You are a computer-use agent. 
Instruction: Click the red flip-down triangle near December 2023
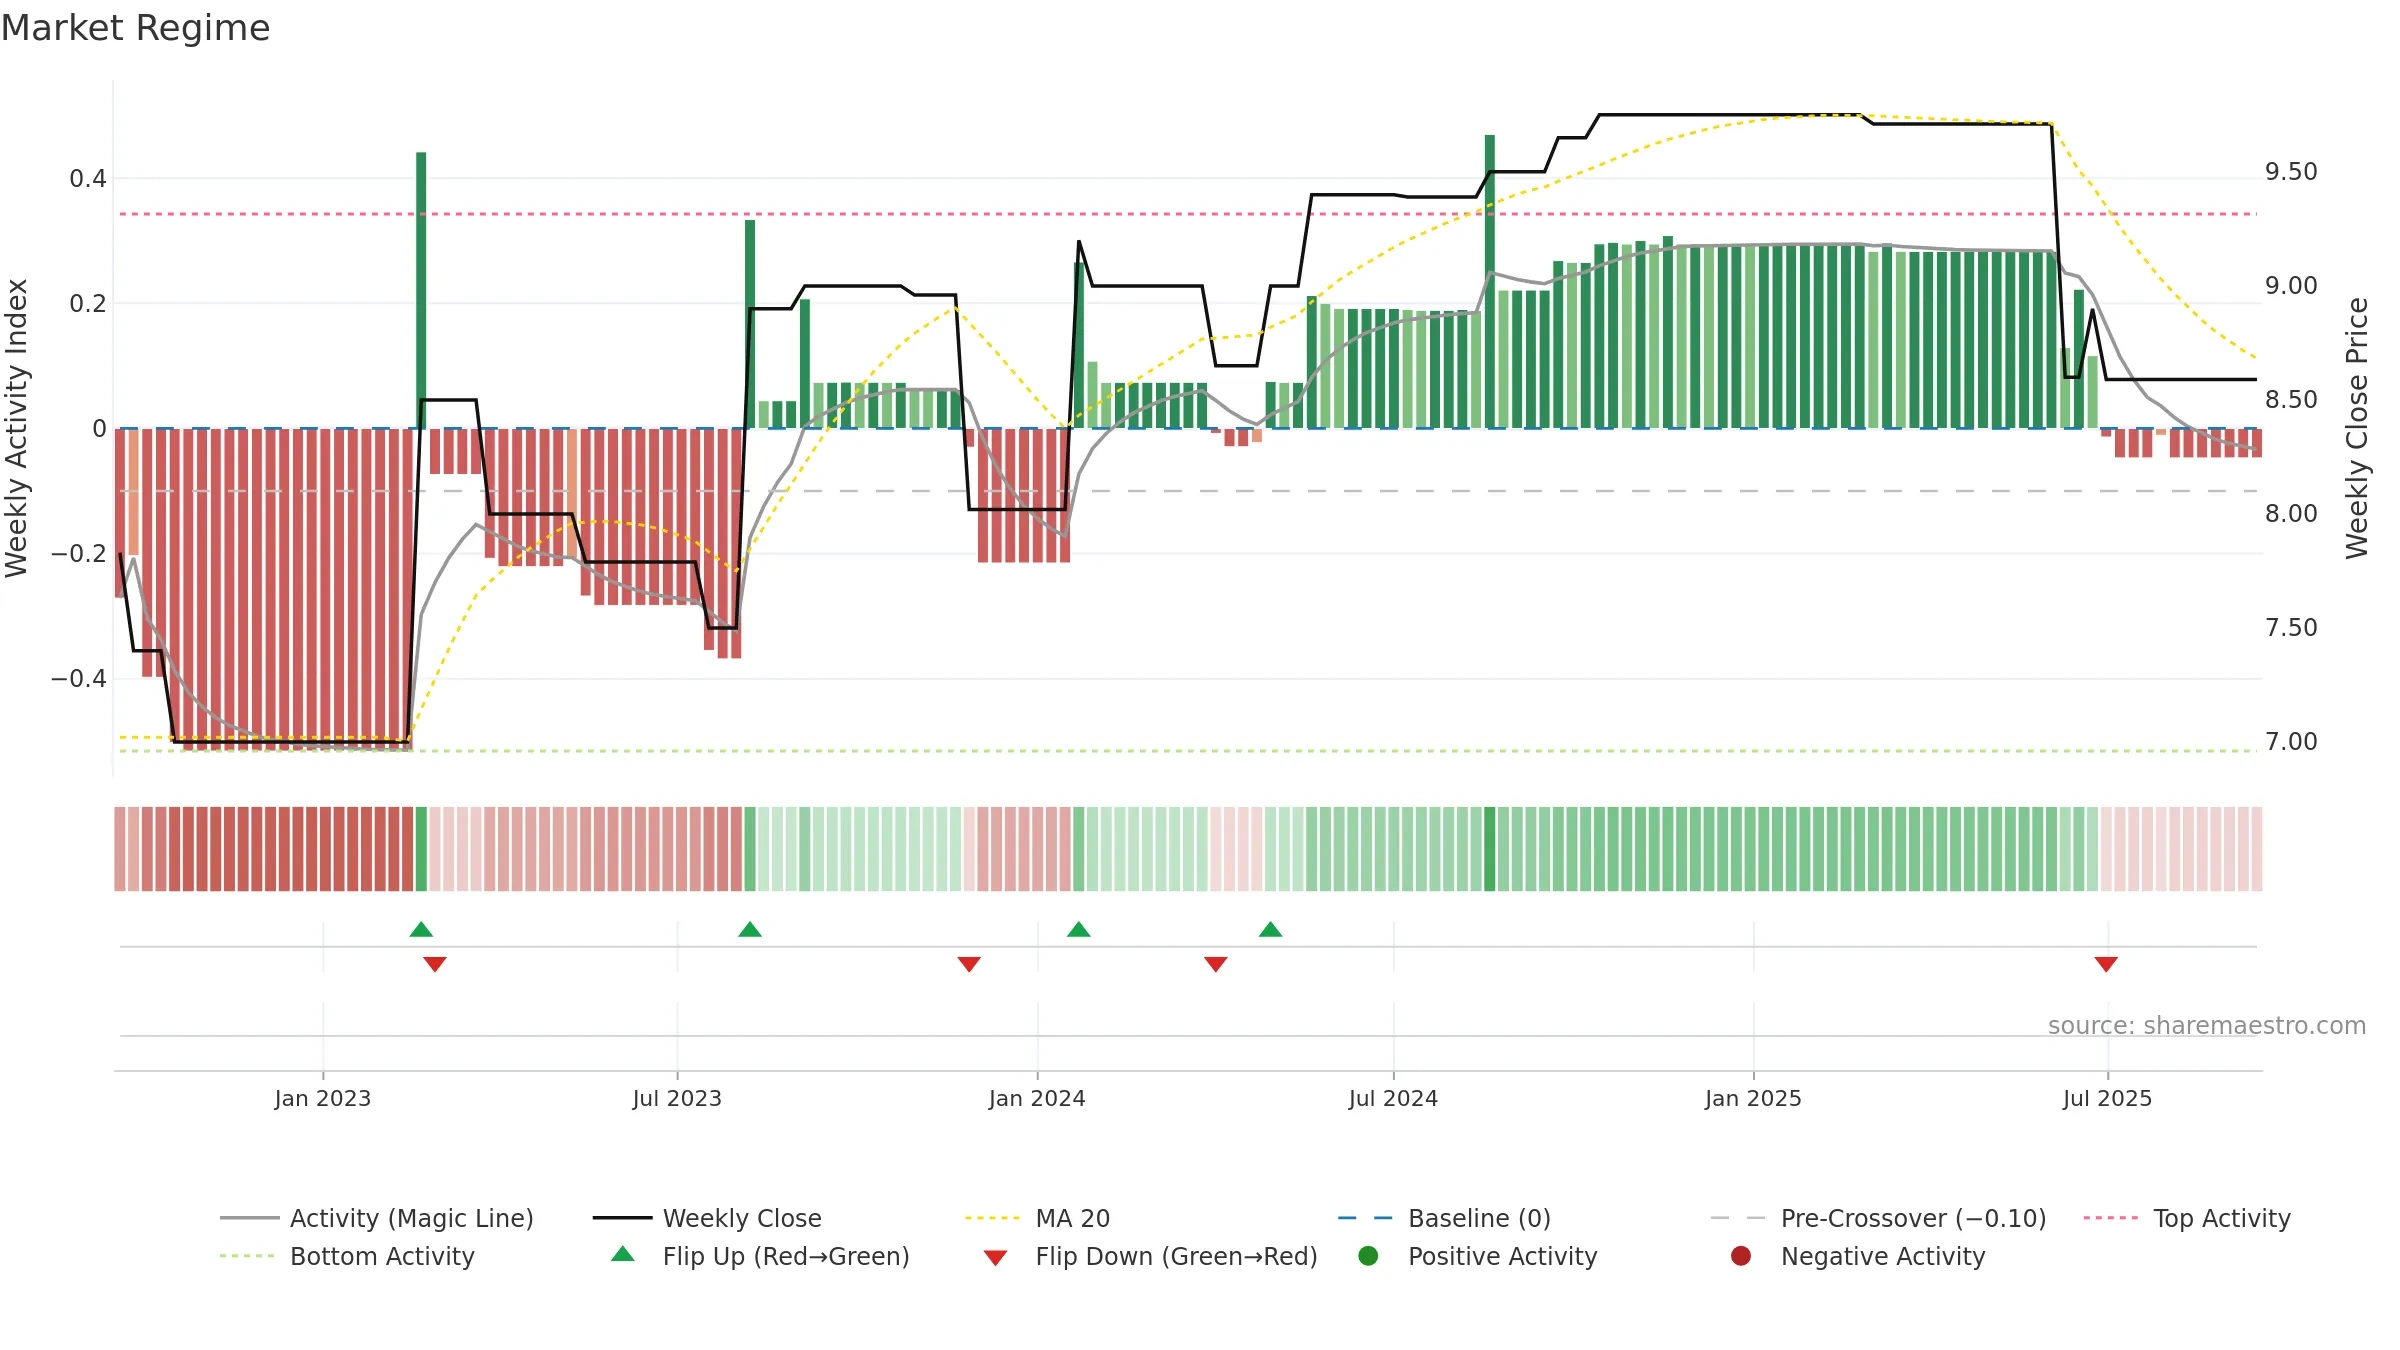pos(969,964)
